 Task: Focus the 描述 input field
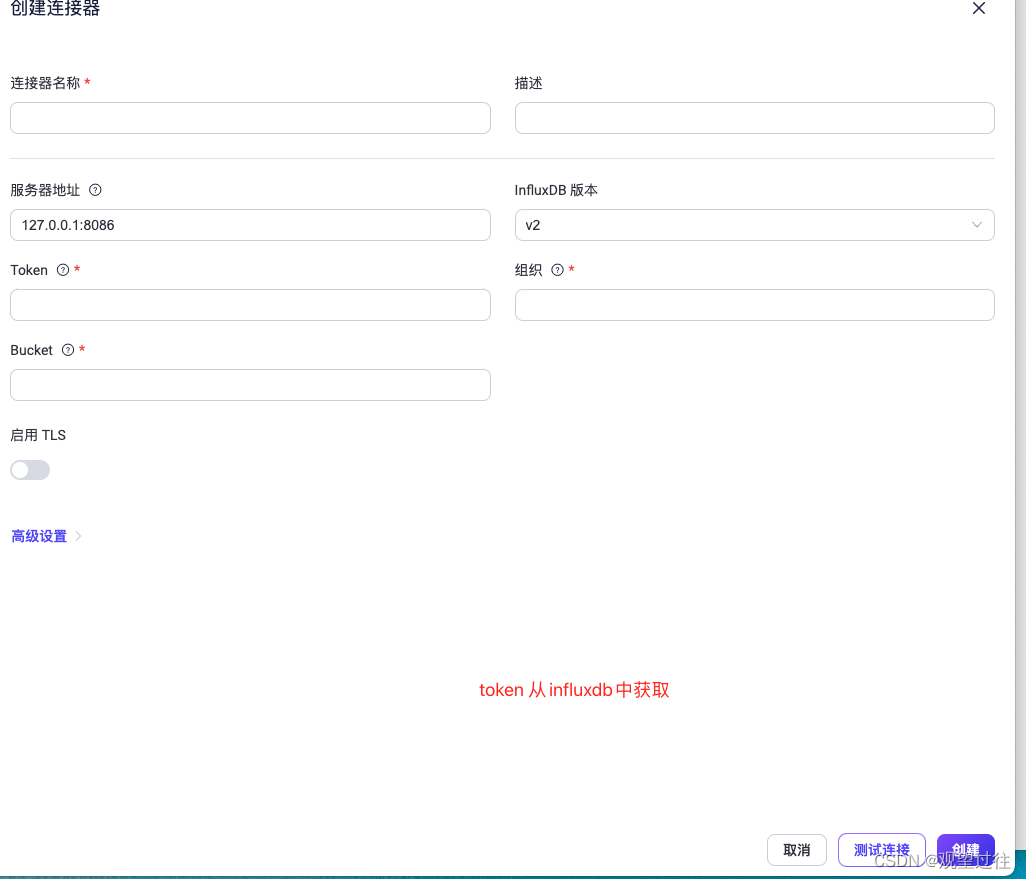click(754, 118)
